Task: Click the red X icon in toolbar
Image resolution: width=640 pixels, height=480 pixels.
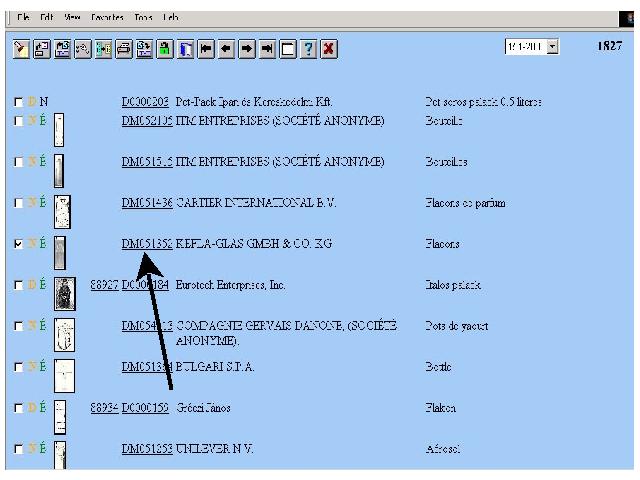Action: (x=329, y=49)
